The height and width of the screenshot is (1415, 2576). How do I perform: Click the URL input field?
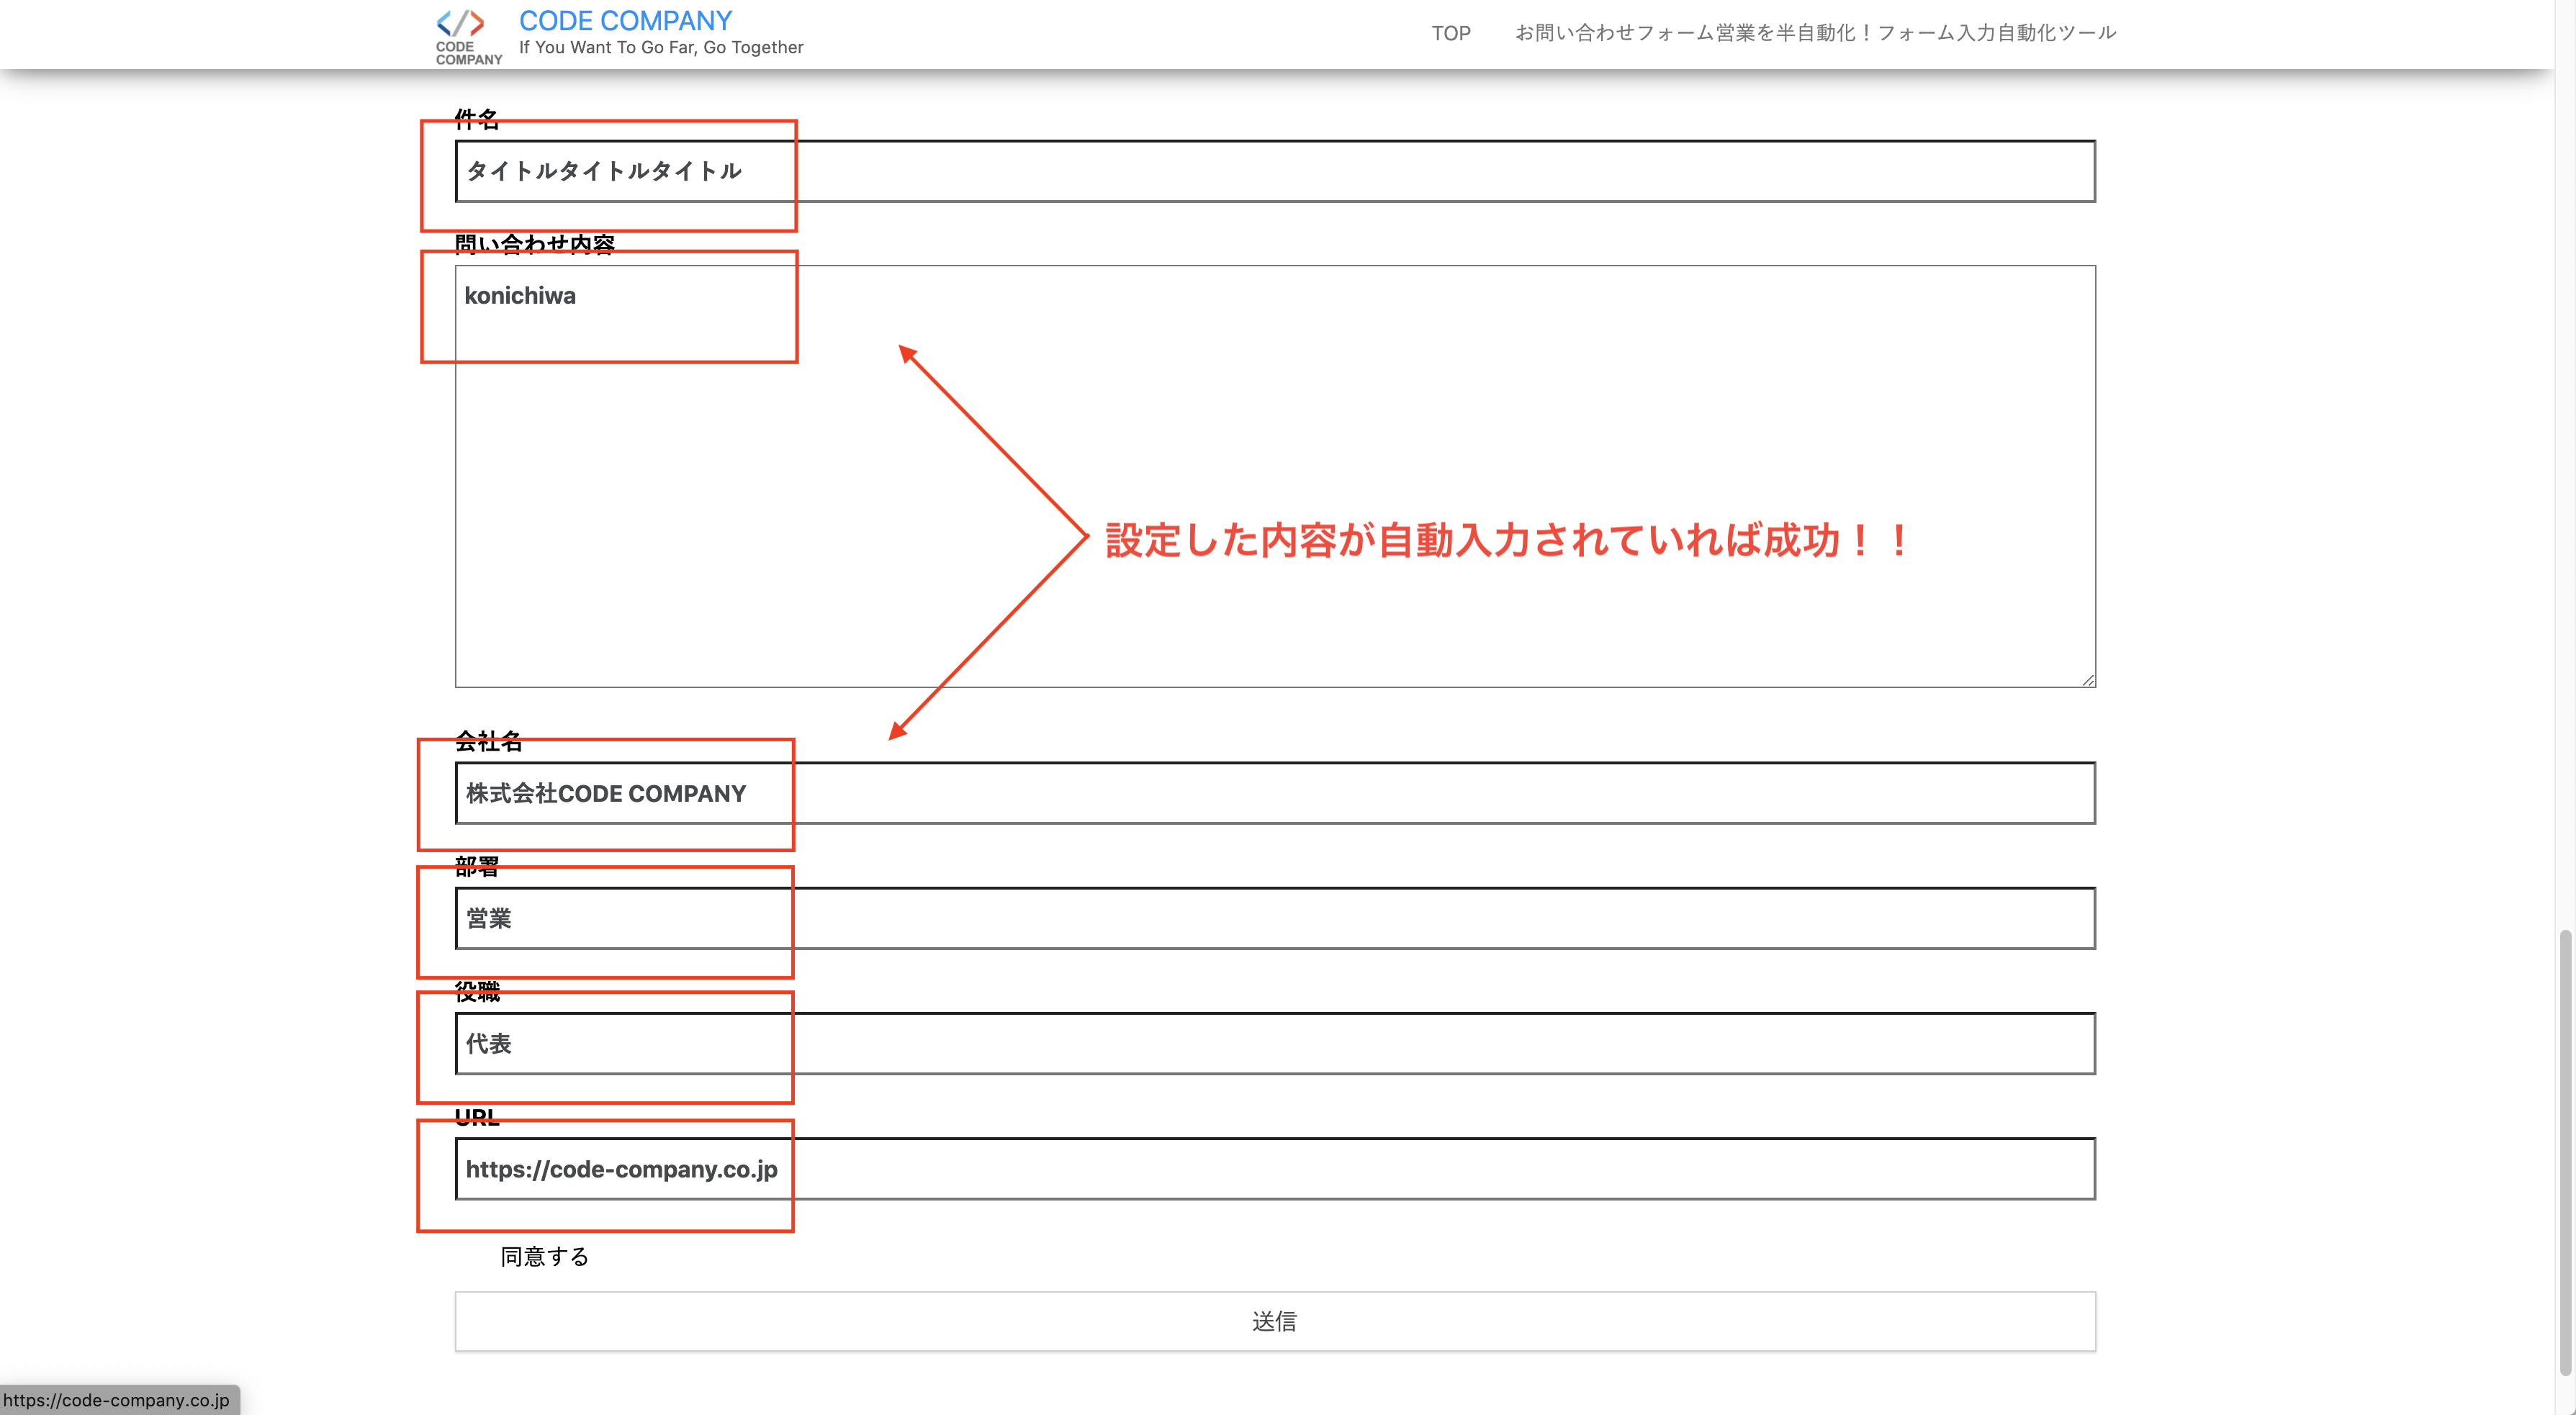tap(1275, 1169)
